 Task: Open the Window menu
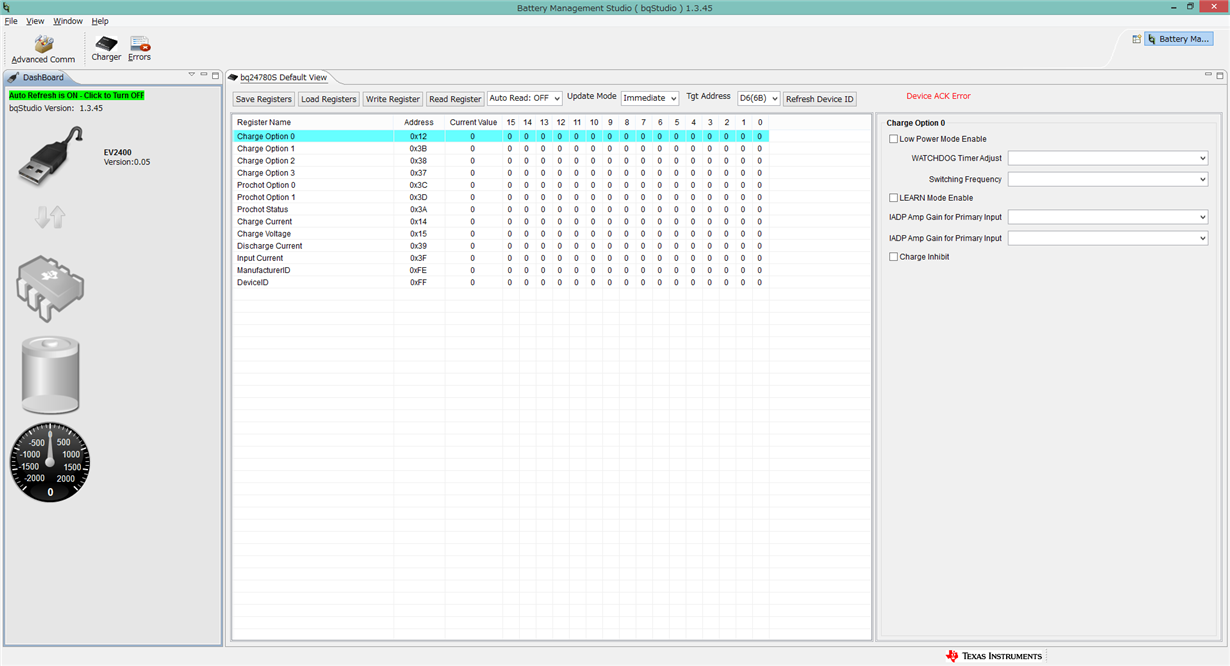68,21
